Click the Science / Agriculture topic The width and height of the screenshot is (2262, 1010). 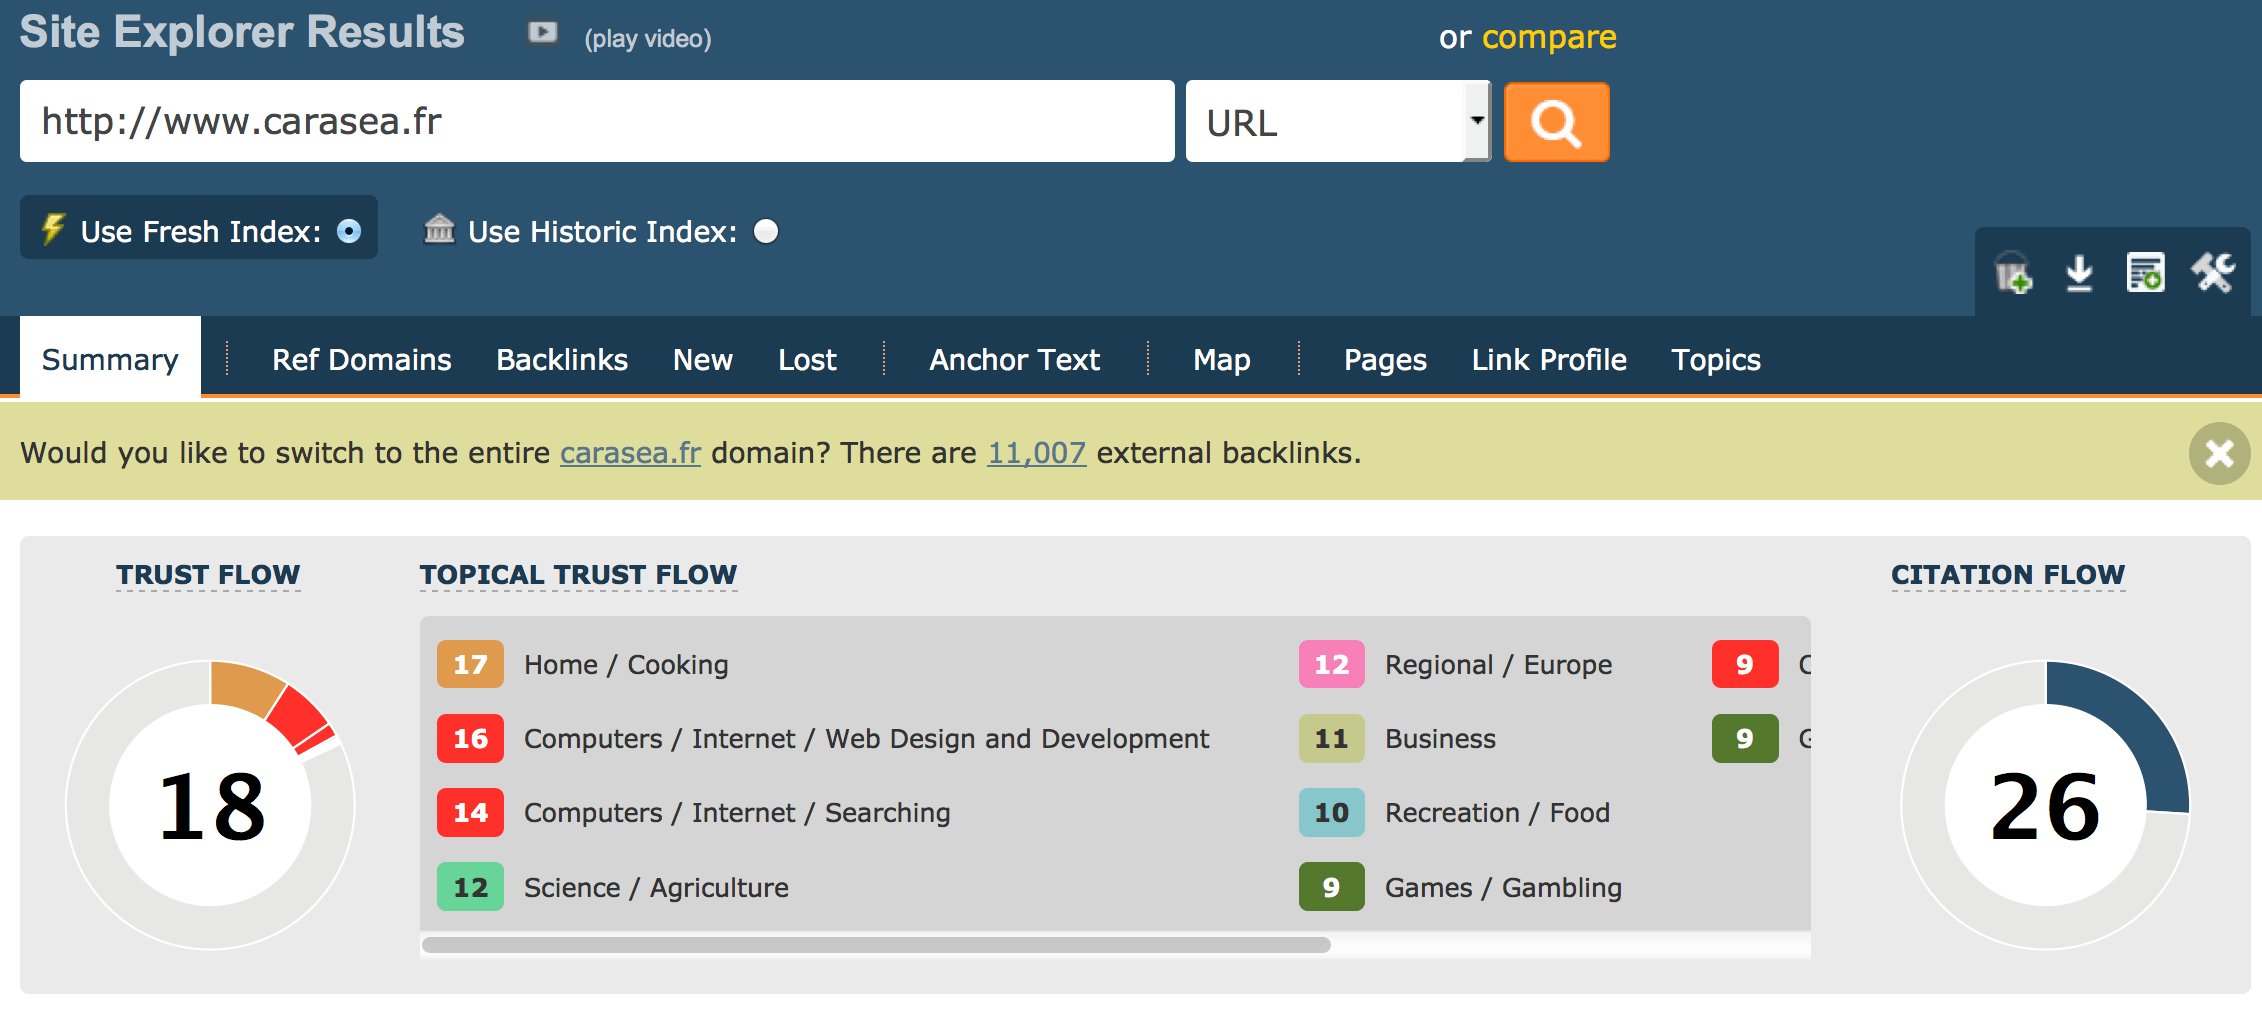point(656,888)
